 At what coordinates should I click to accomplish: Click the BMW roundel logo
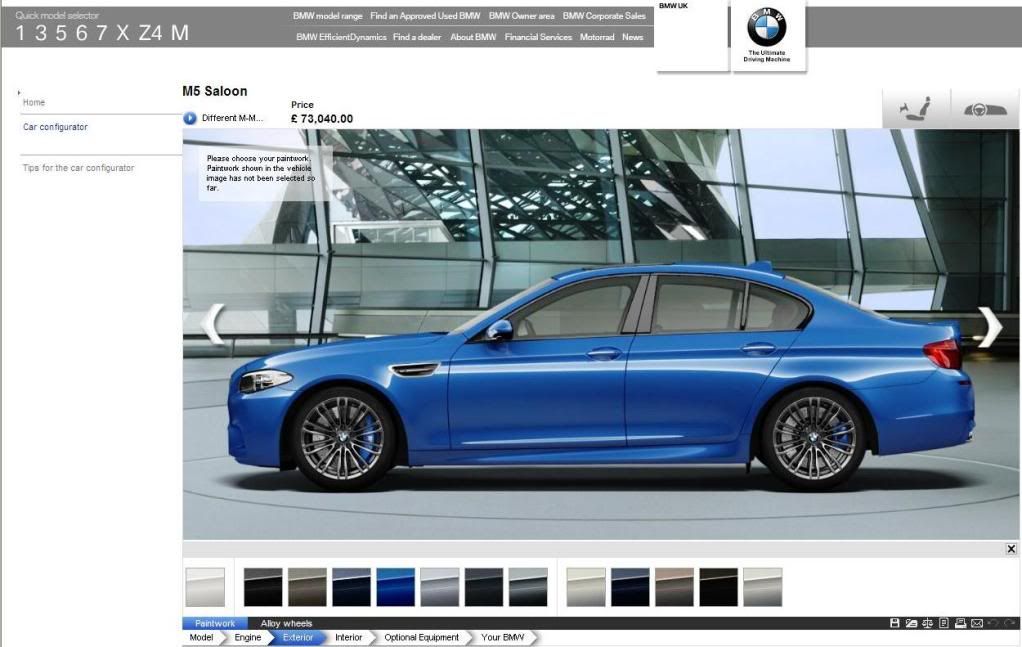766,27
